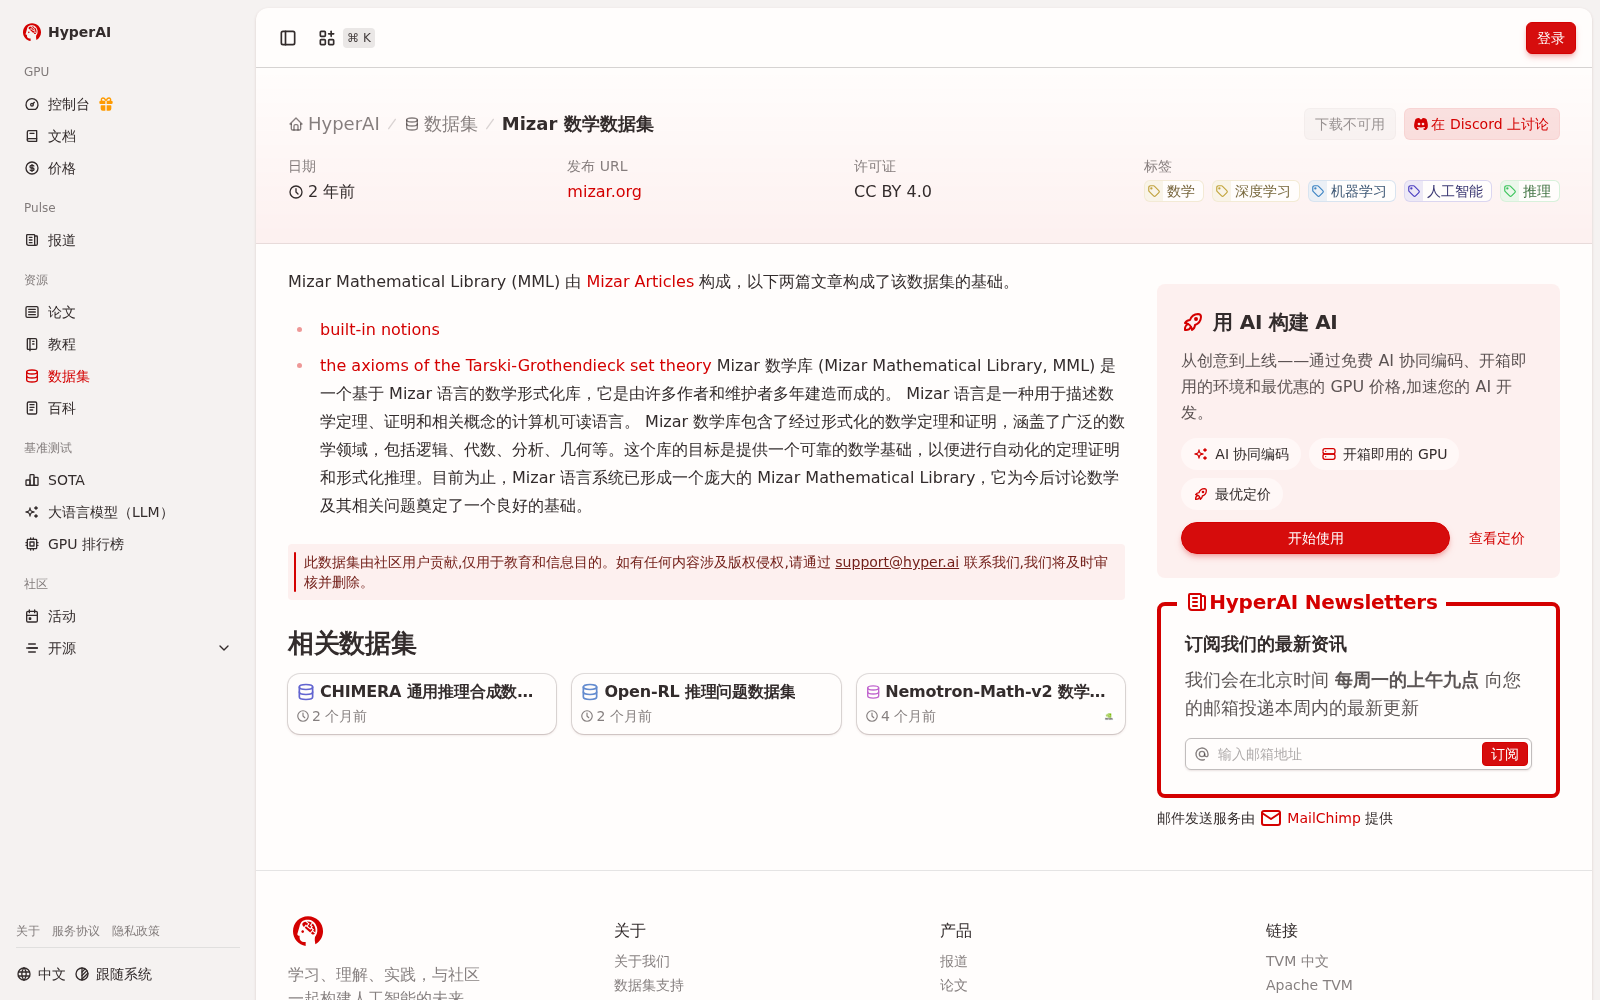The width and height of the screenshot is (1600, 1000).
Task: Click the gift icon next to 控制台
Action: 106,104
